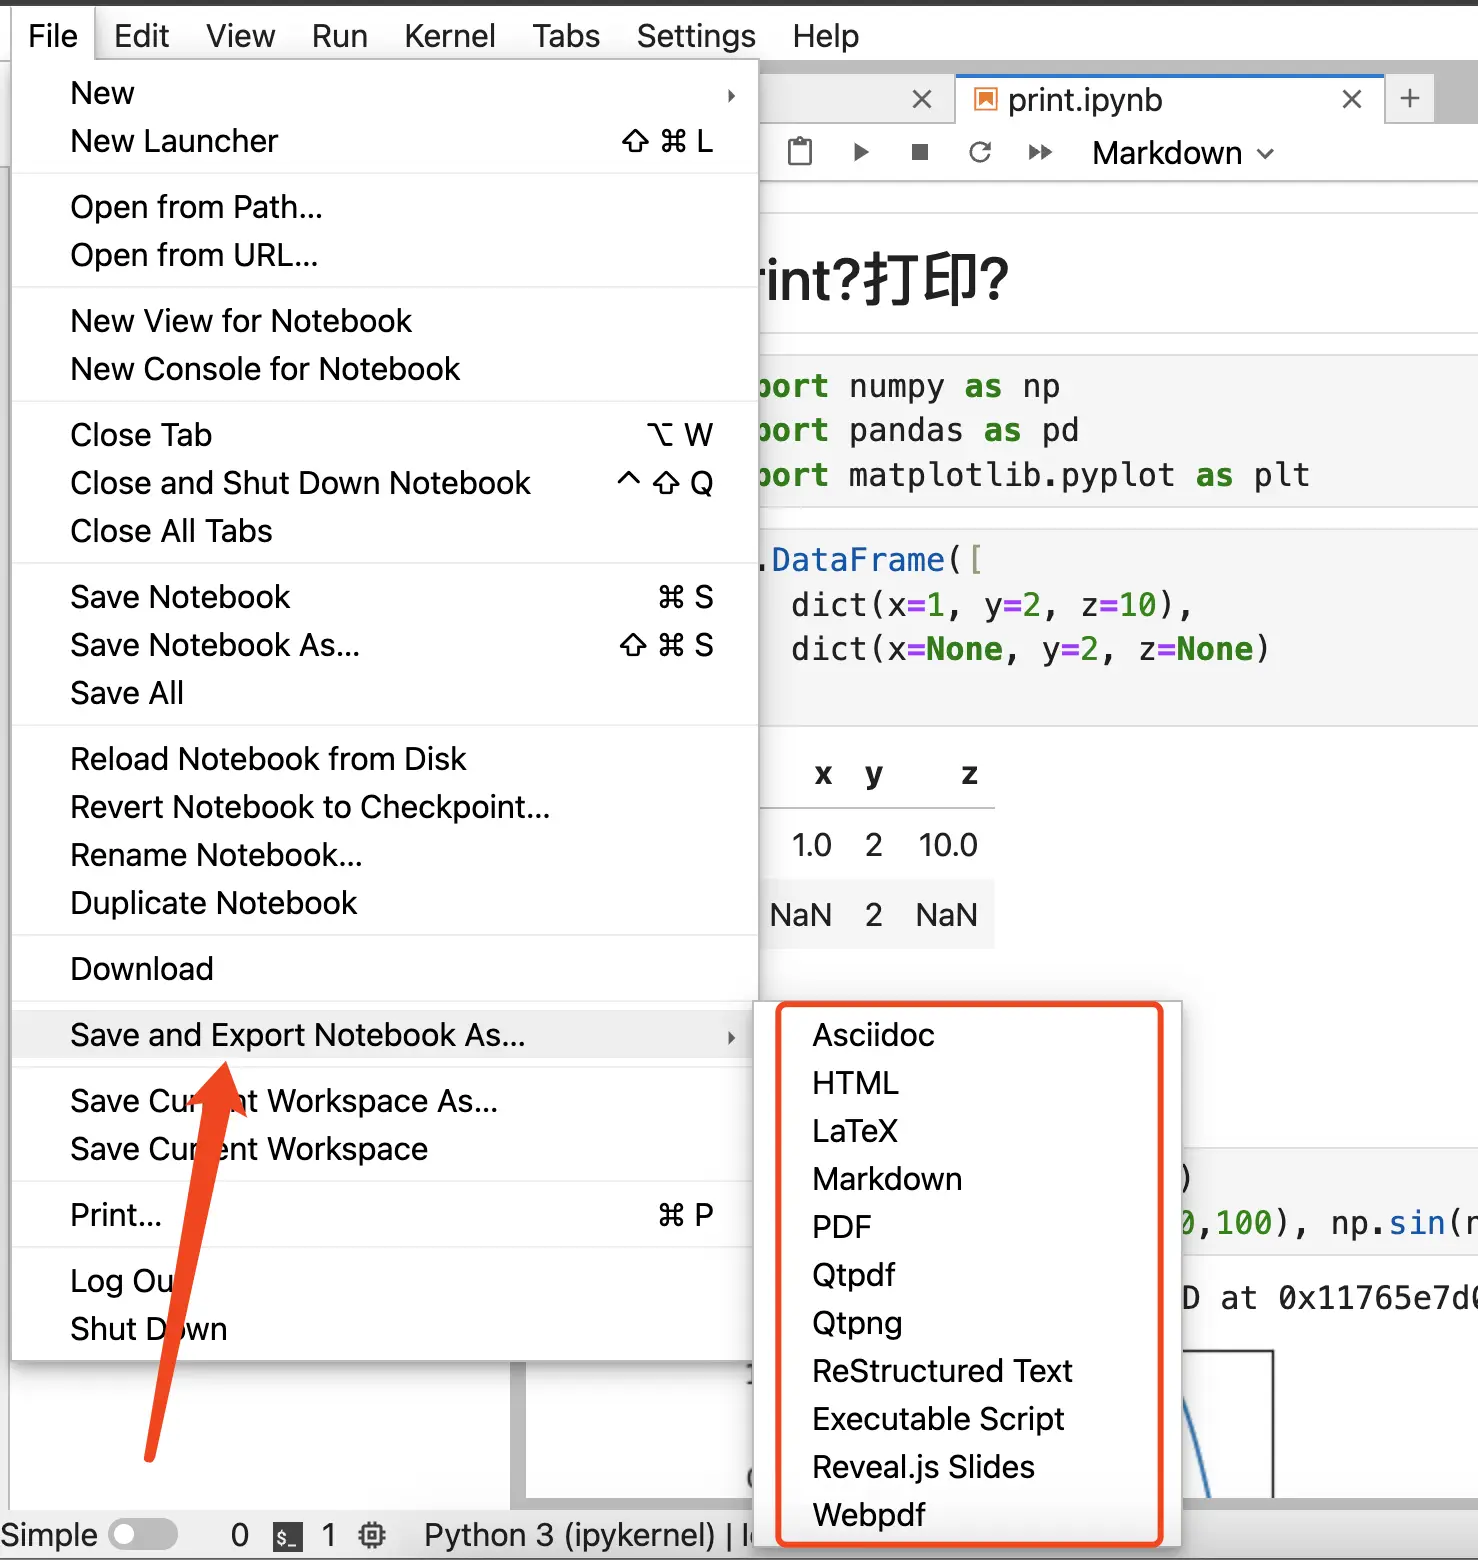Click the kernel chip icon in status bar
Screen dimensions: 1478x1560
[x=372, y=1535]
